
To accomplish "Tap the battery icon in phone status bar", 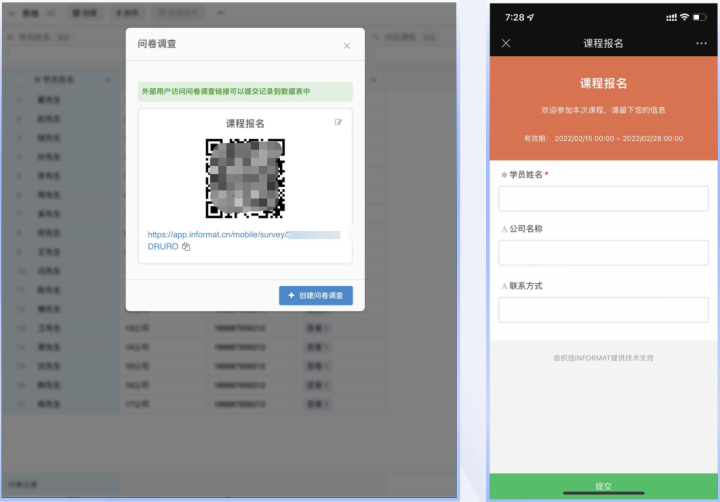I will (699, 17).
